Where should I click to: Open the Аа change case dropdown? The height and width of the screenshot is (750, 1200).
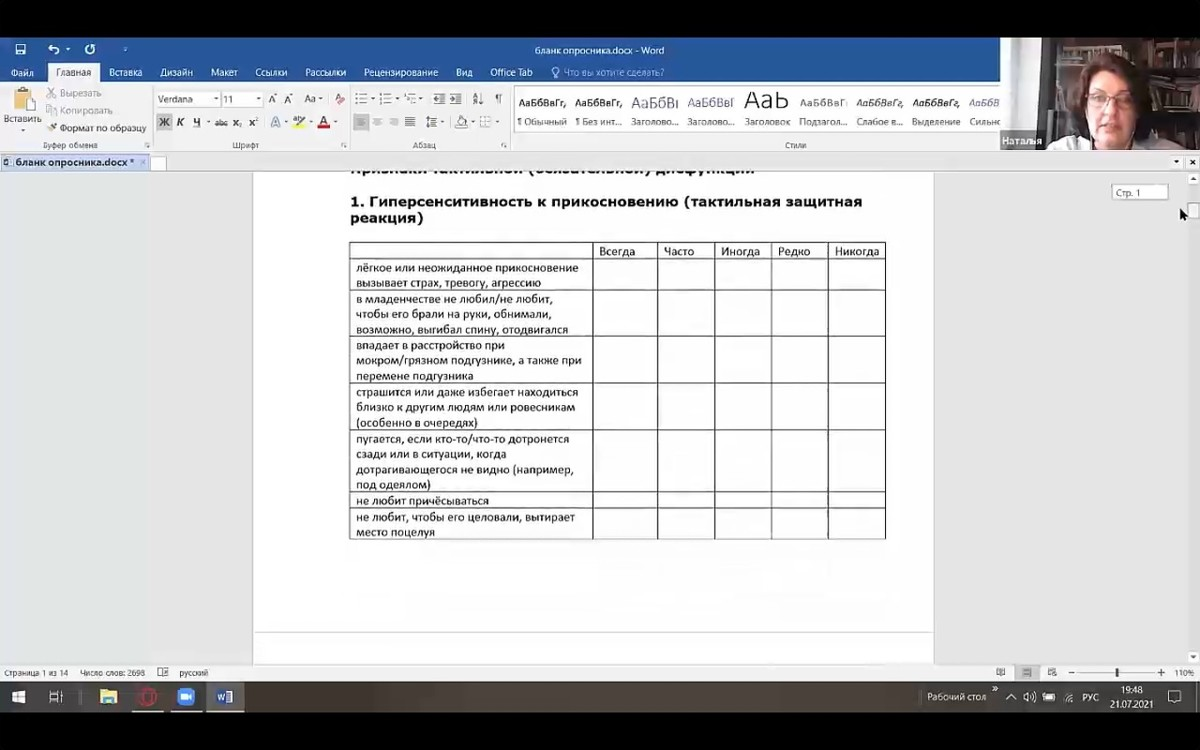pyautogui.click(x=313, y=99)
